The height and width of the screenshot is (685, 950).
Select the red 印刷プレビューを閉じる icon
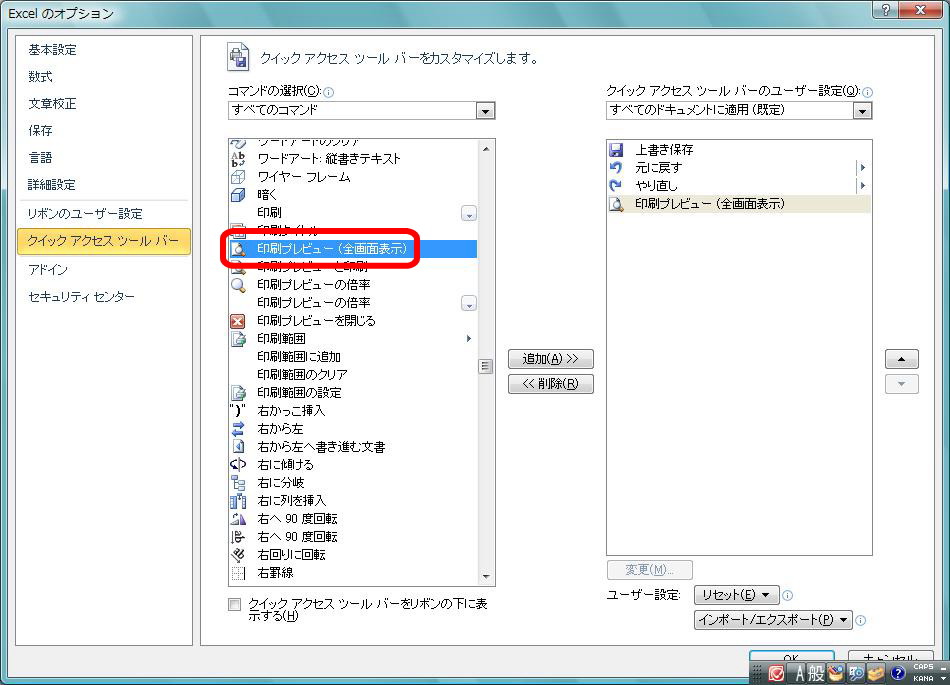(x=238, y=321)
